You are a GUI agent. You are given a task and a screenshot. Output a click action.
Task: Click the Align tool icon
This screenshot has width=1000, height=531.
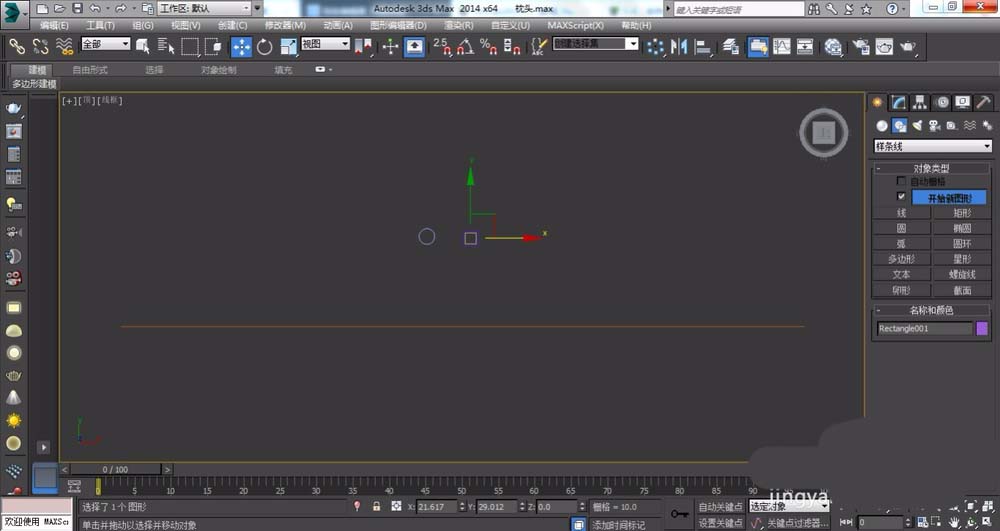point(702,47)
